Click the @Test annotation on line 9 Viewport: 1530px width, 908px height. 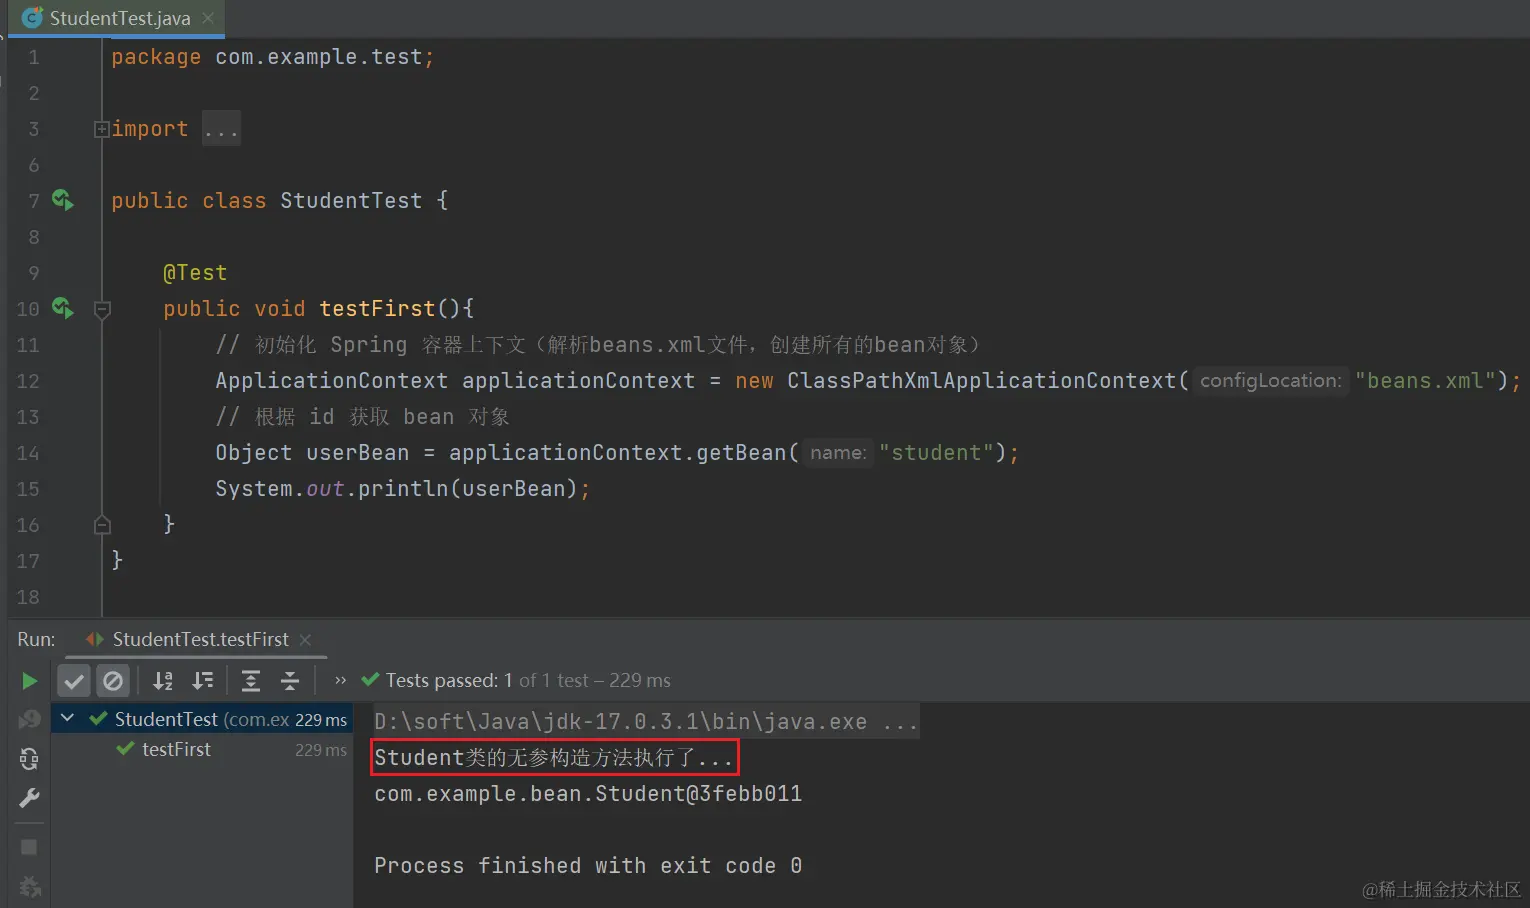[195, 273]
